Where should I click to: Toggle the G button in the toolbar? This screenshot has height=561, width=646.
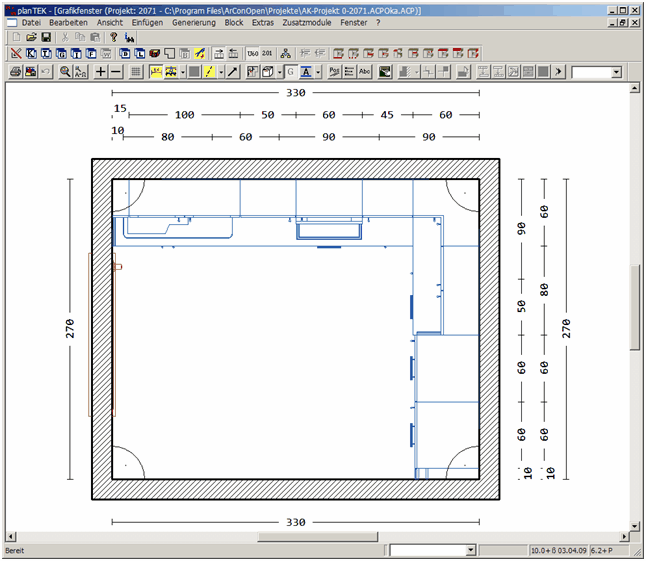pyautogui.click(x=290, y=72)
